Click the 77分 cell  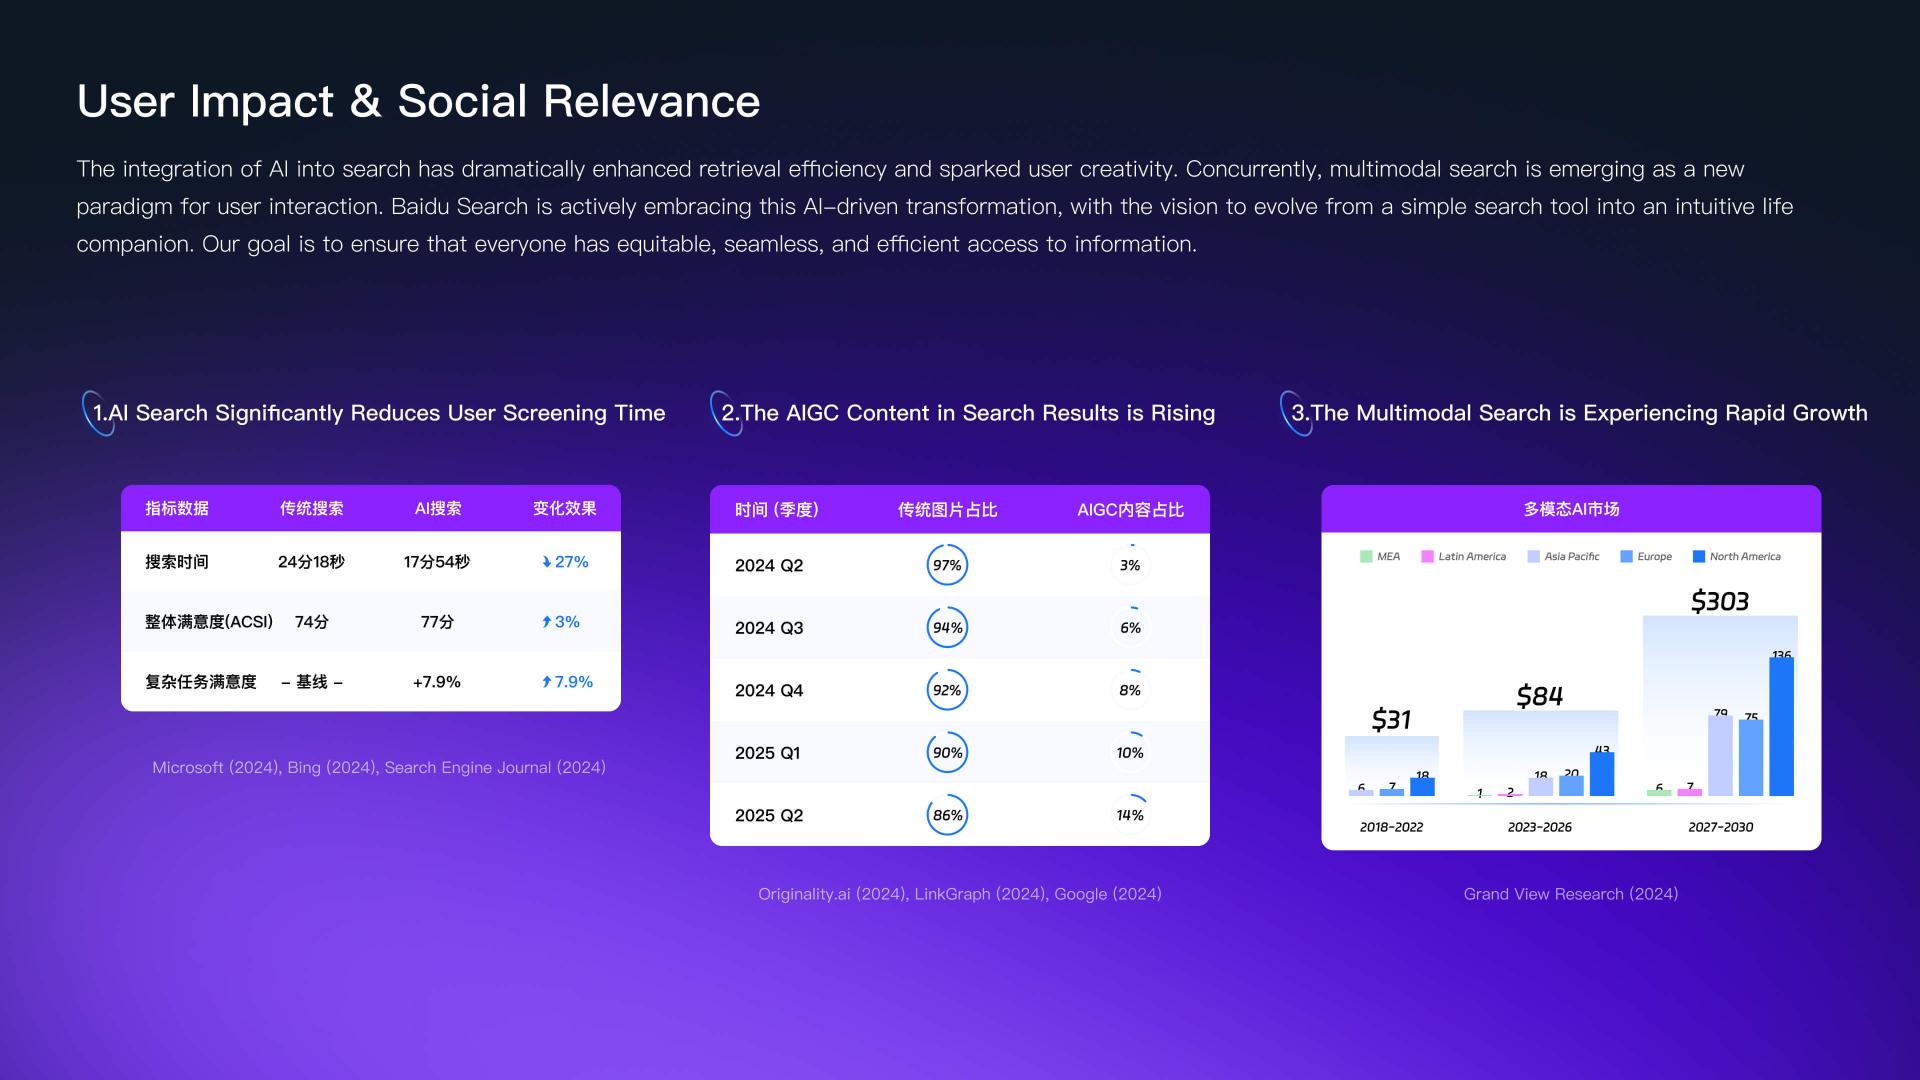tap(437, 622)
